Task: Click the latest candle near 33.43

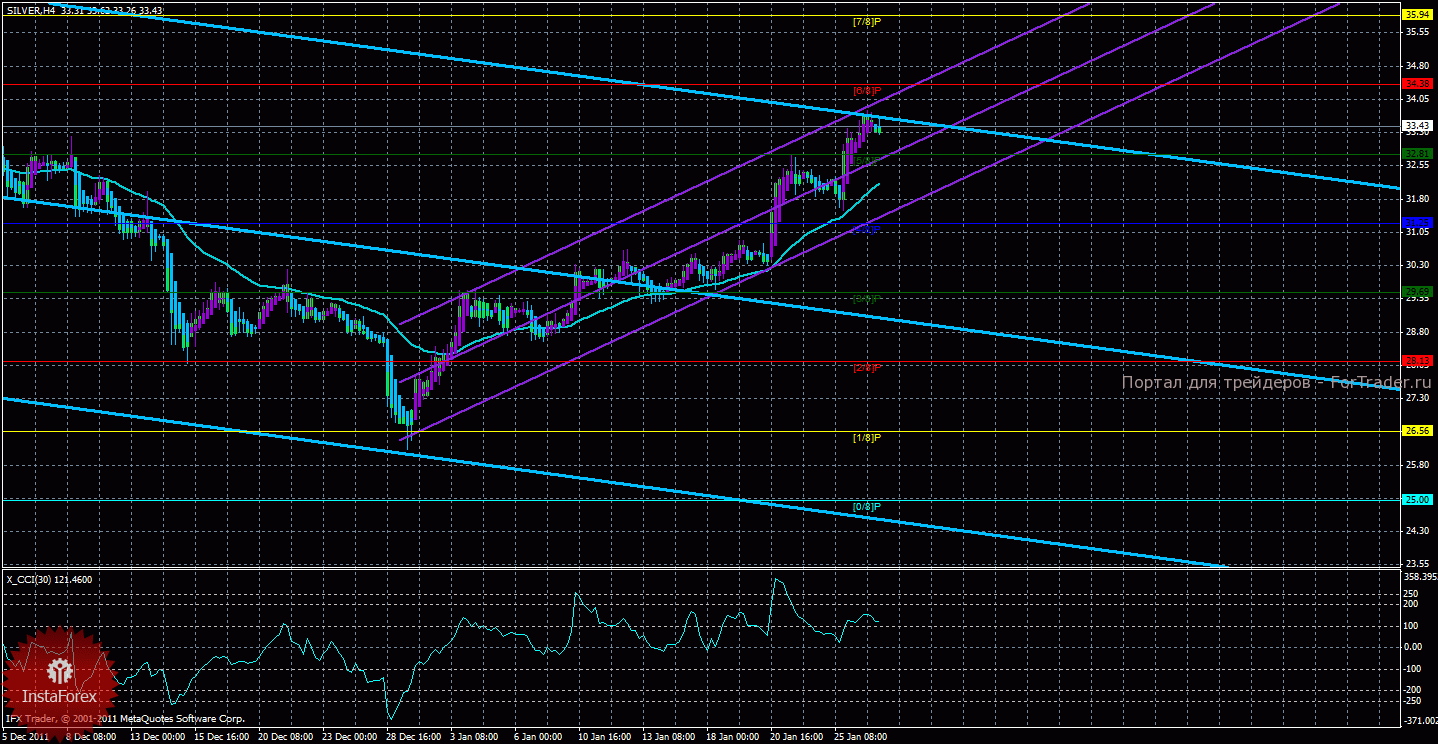Action: tap(879, 127)
